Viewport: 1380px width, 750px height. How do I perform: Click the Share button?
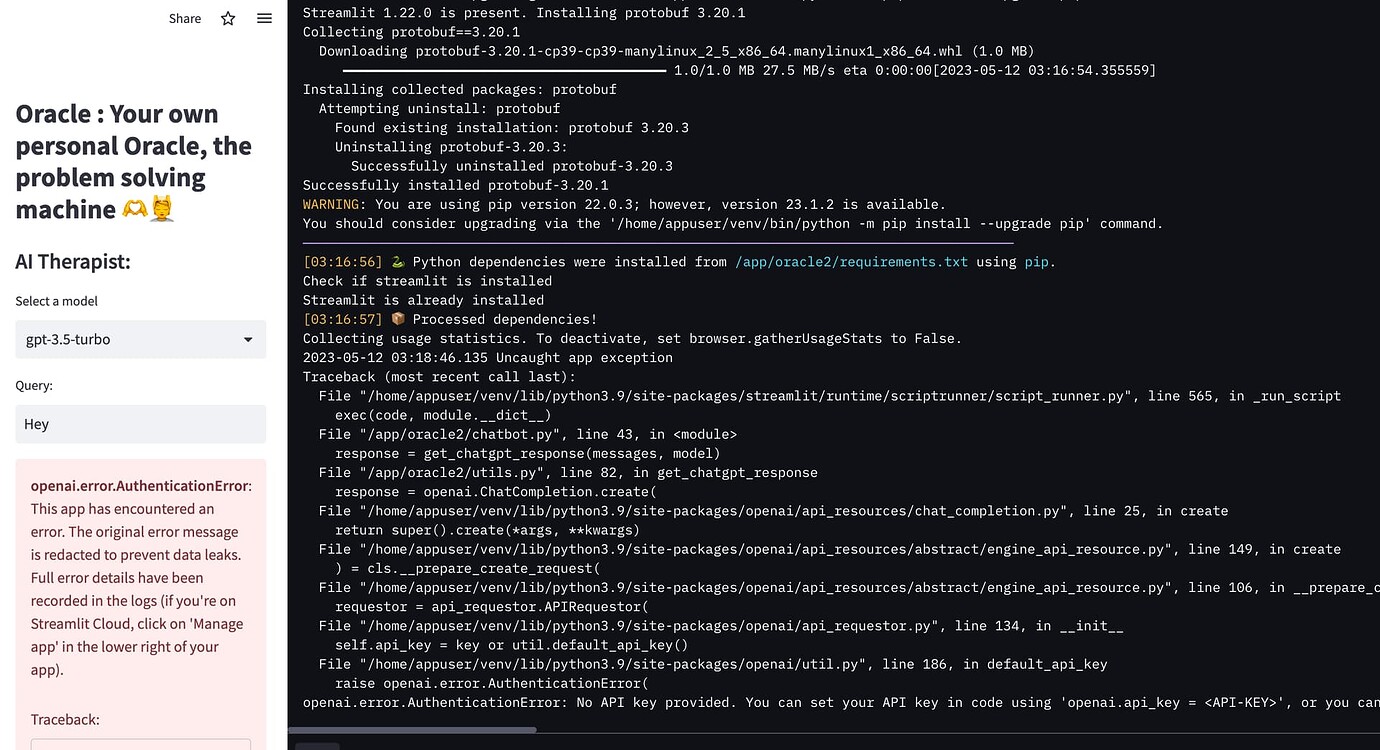coord(184,18)
